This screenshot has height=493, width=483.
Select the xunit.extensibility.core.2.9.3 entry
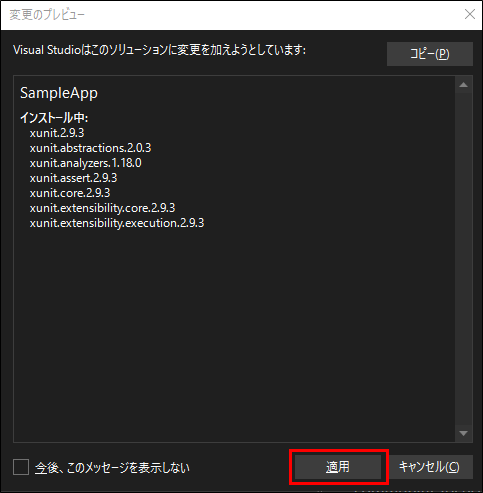102,208
